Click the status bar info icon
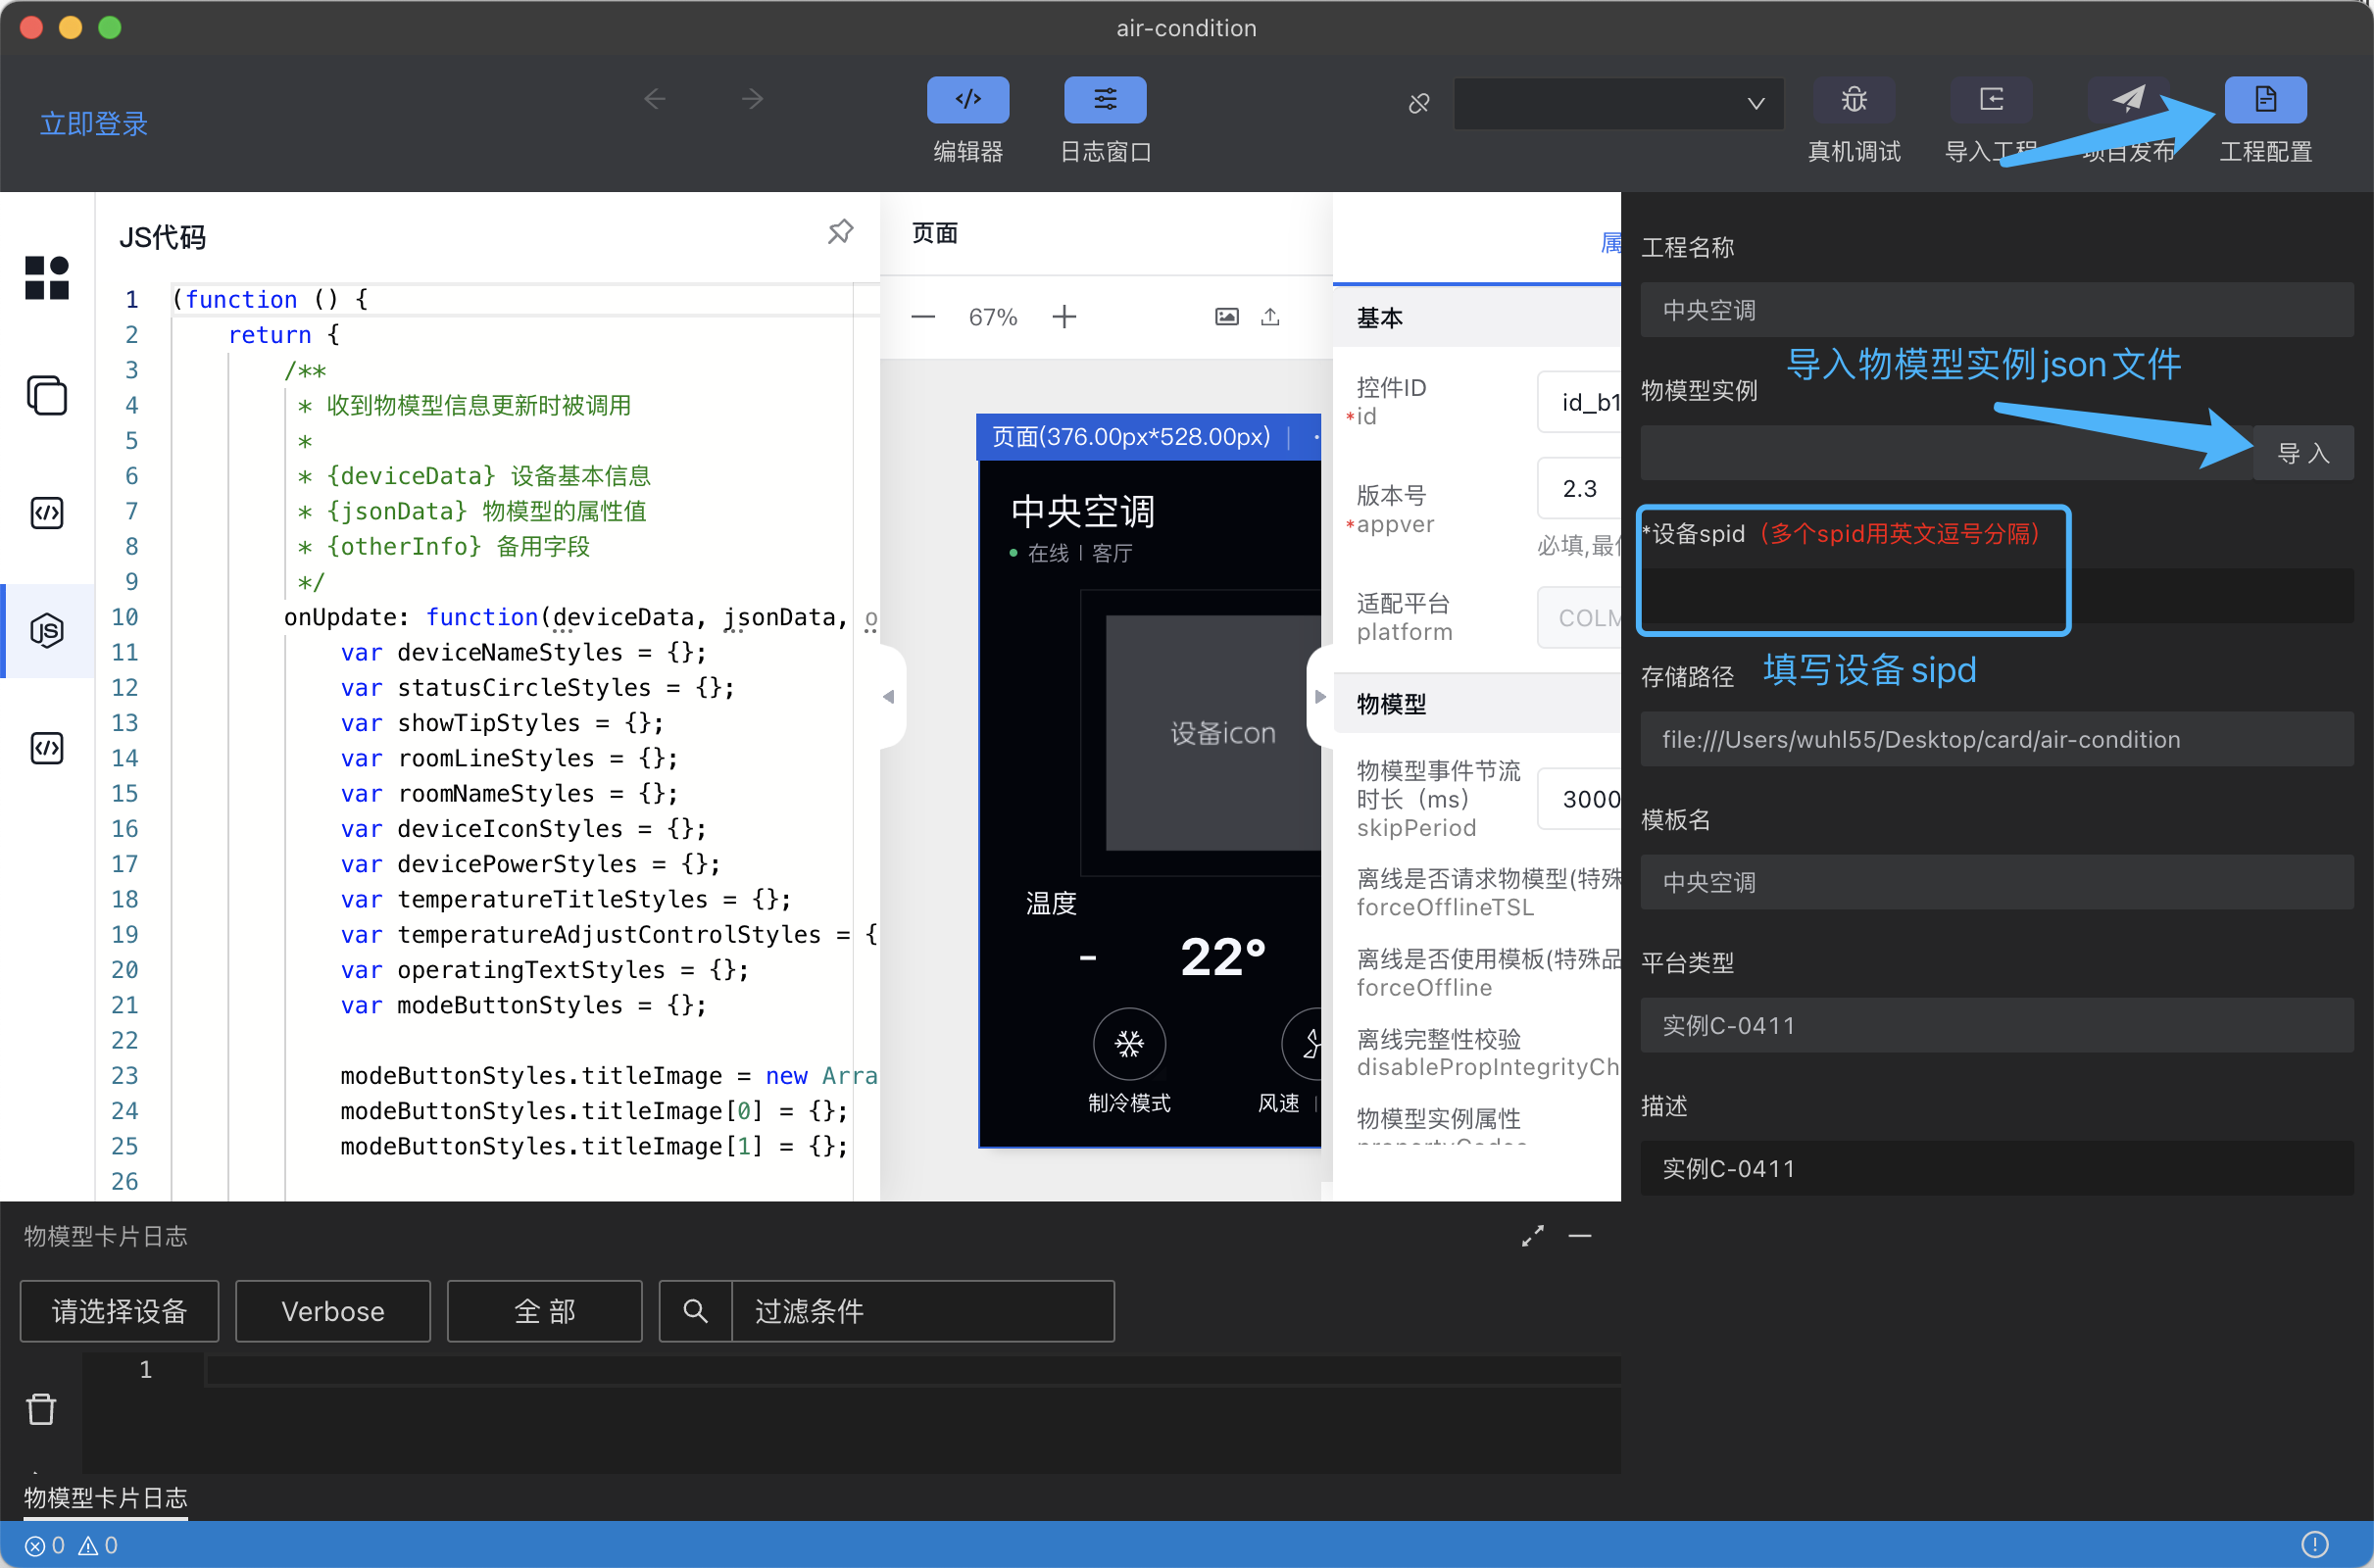Screen dimensions: 2374x1568 2314,1545
